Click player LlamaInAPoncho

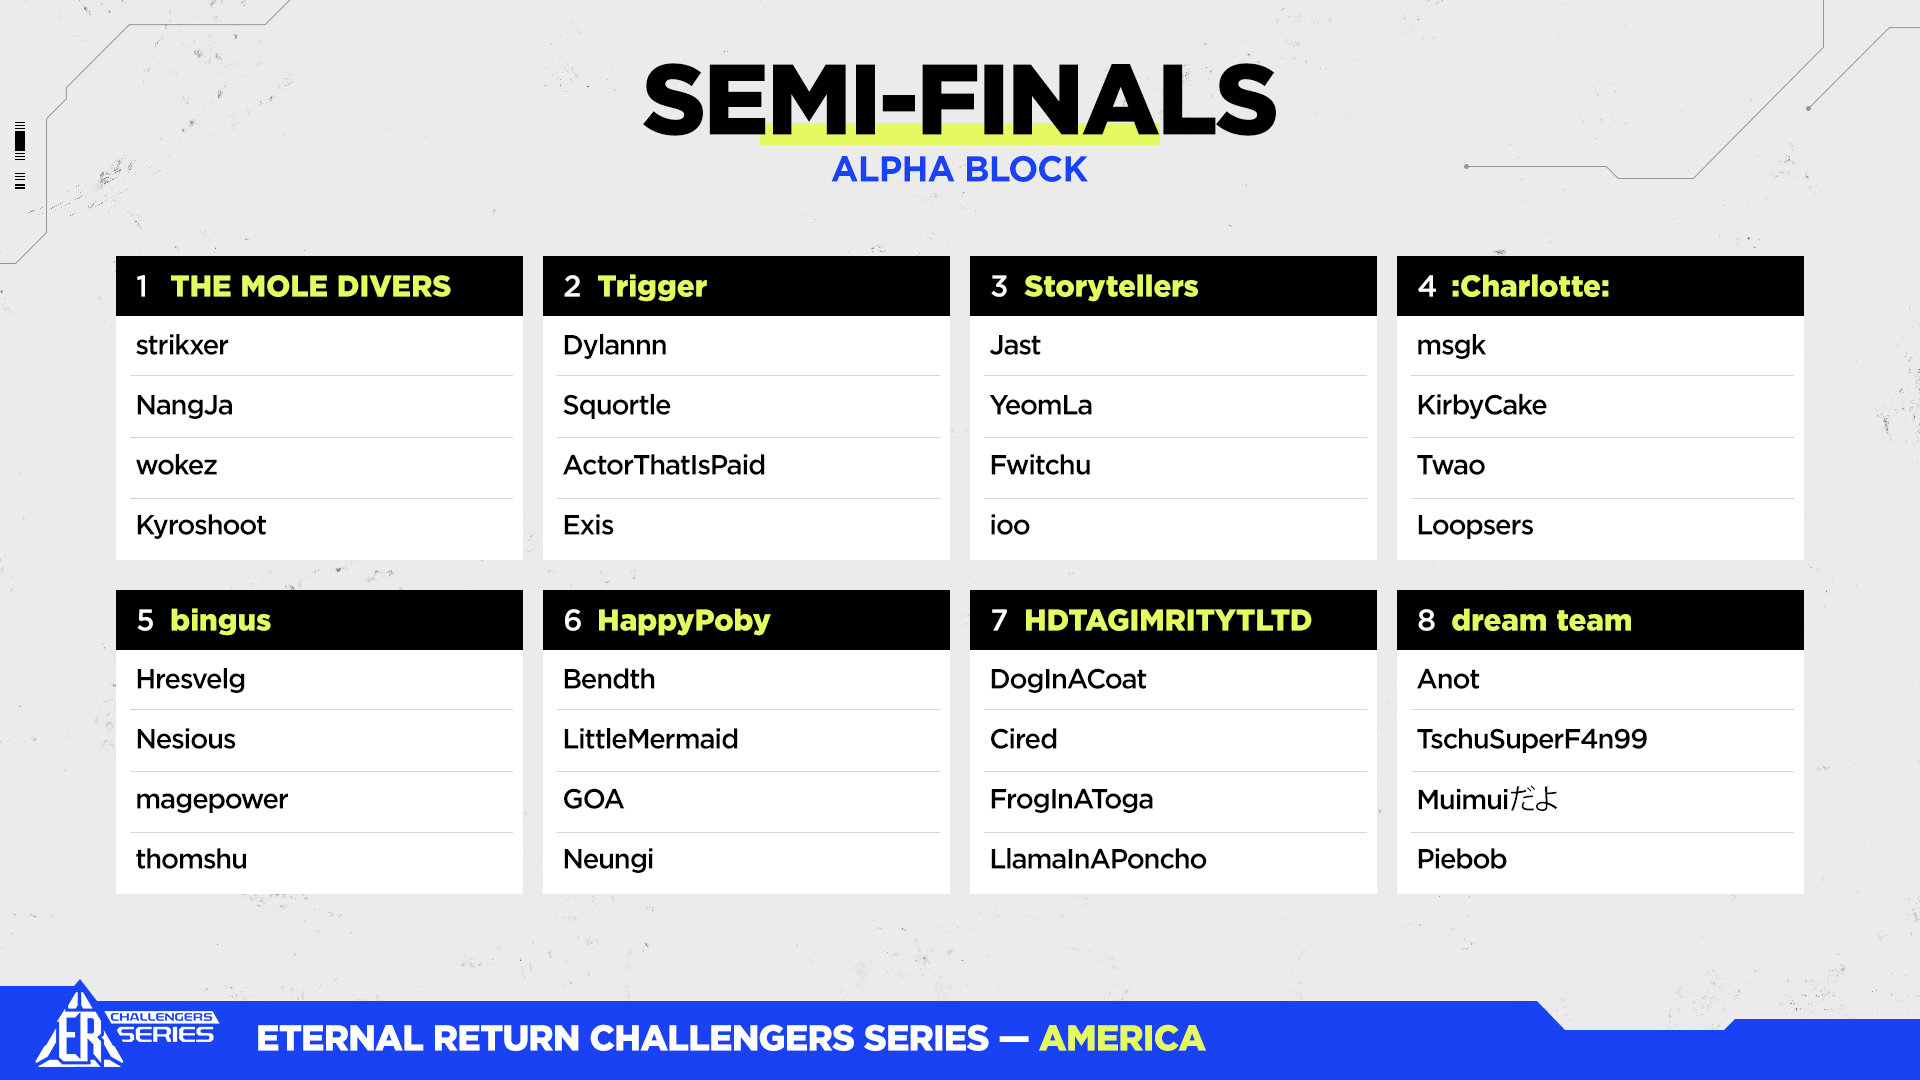coord(1098,860)
